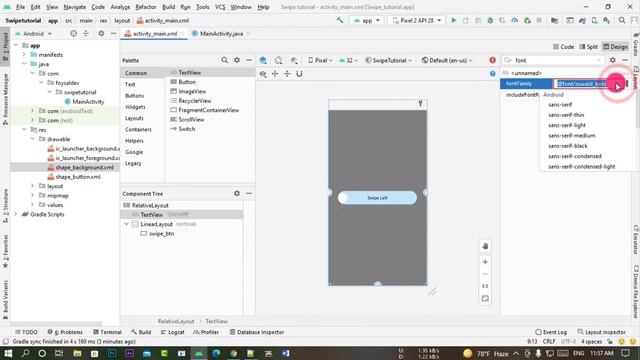Open the SwipeTutorial theme dropdown

click(x=388, y=60)
